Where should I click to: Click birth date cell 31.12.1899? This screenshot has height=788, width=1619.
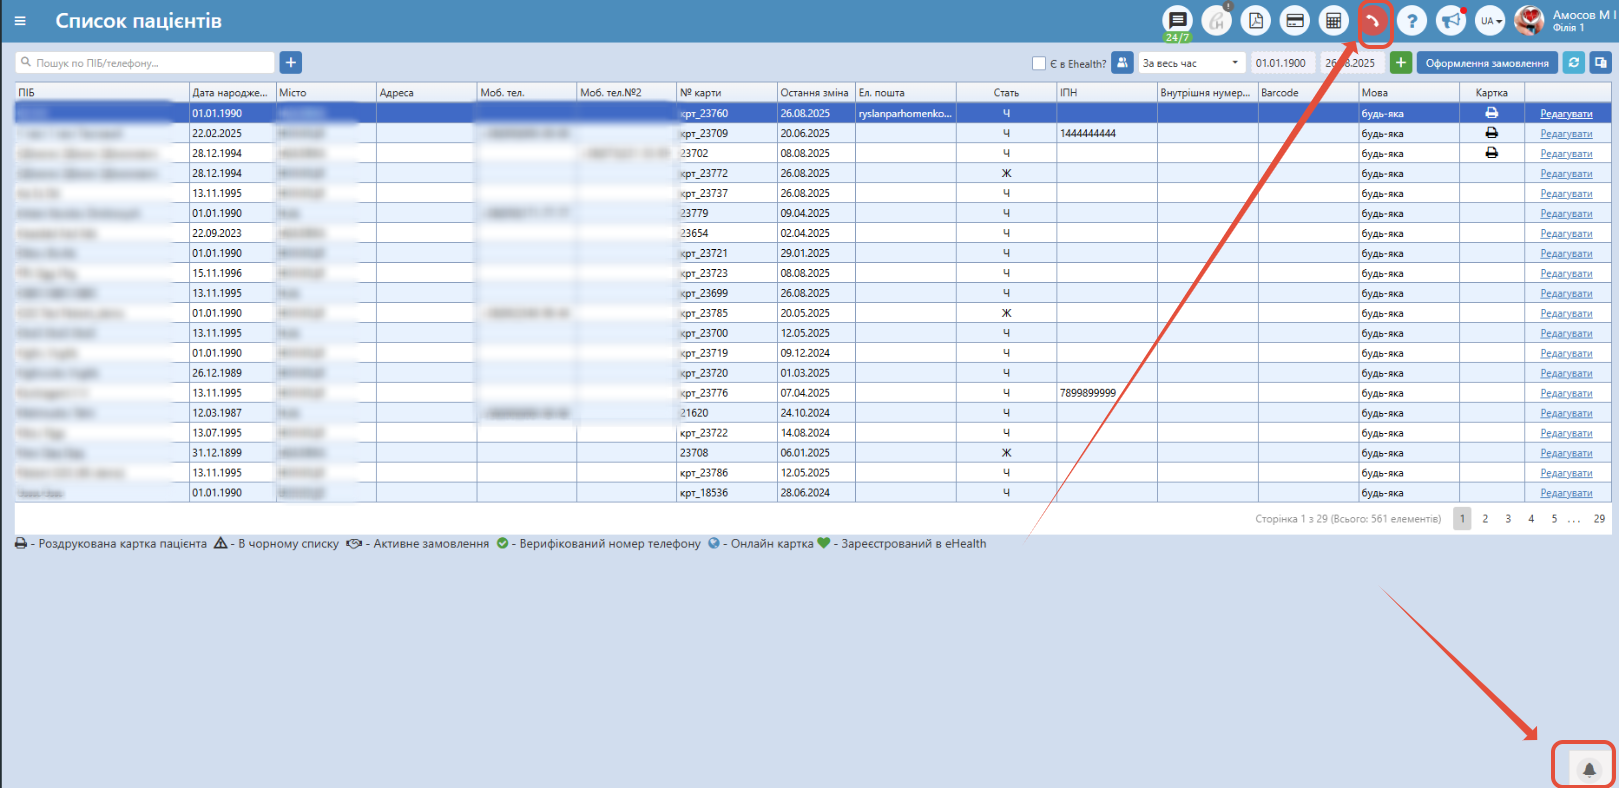point(233,453)
